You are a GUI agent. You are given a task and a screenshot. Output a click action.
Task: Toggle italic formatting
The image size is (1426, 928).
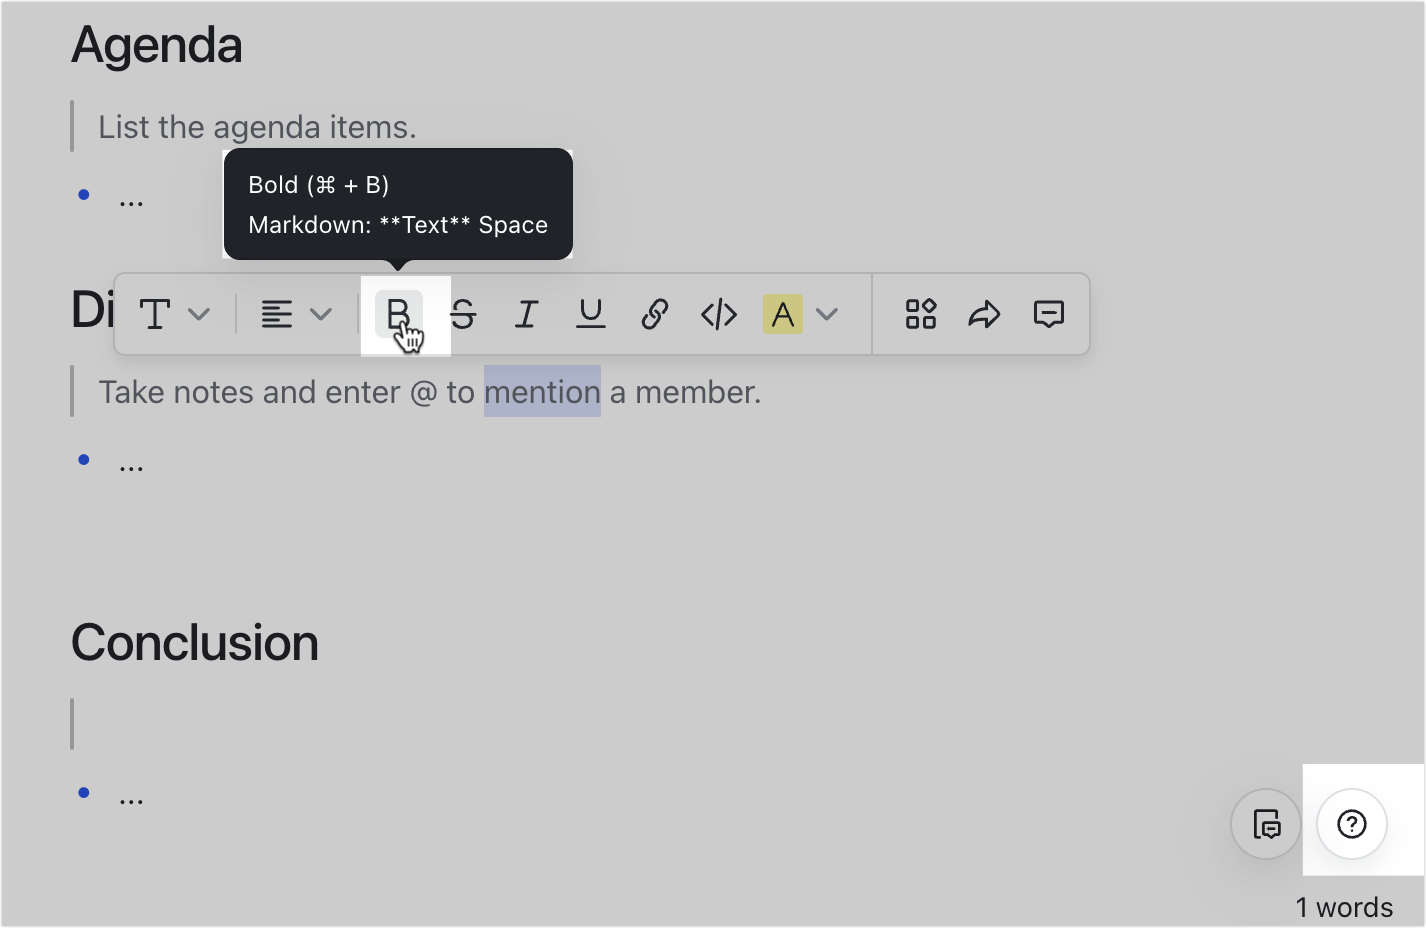click(x=525, y=314)
